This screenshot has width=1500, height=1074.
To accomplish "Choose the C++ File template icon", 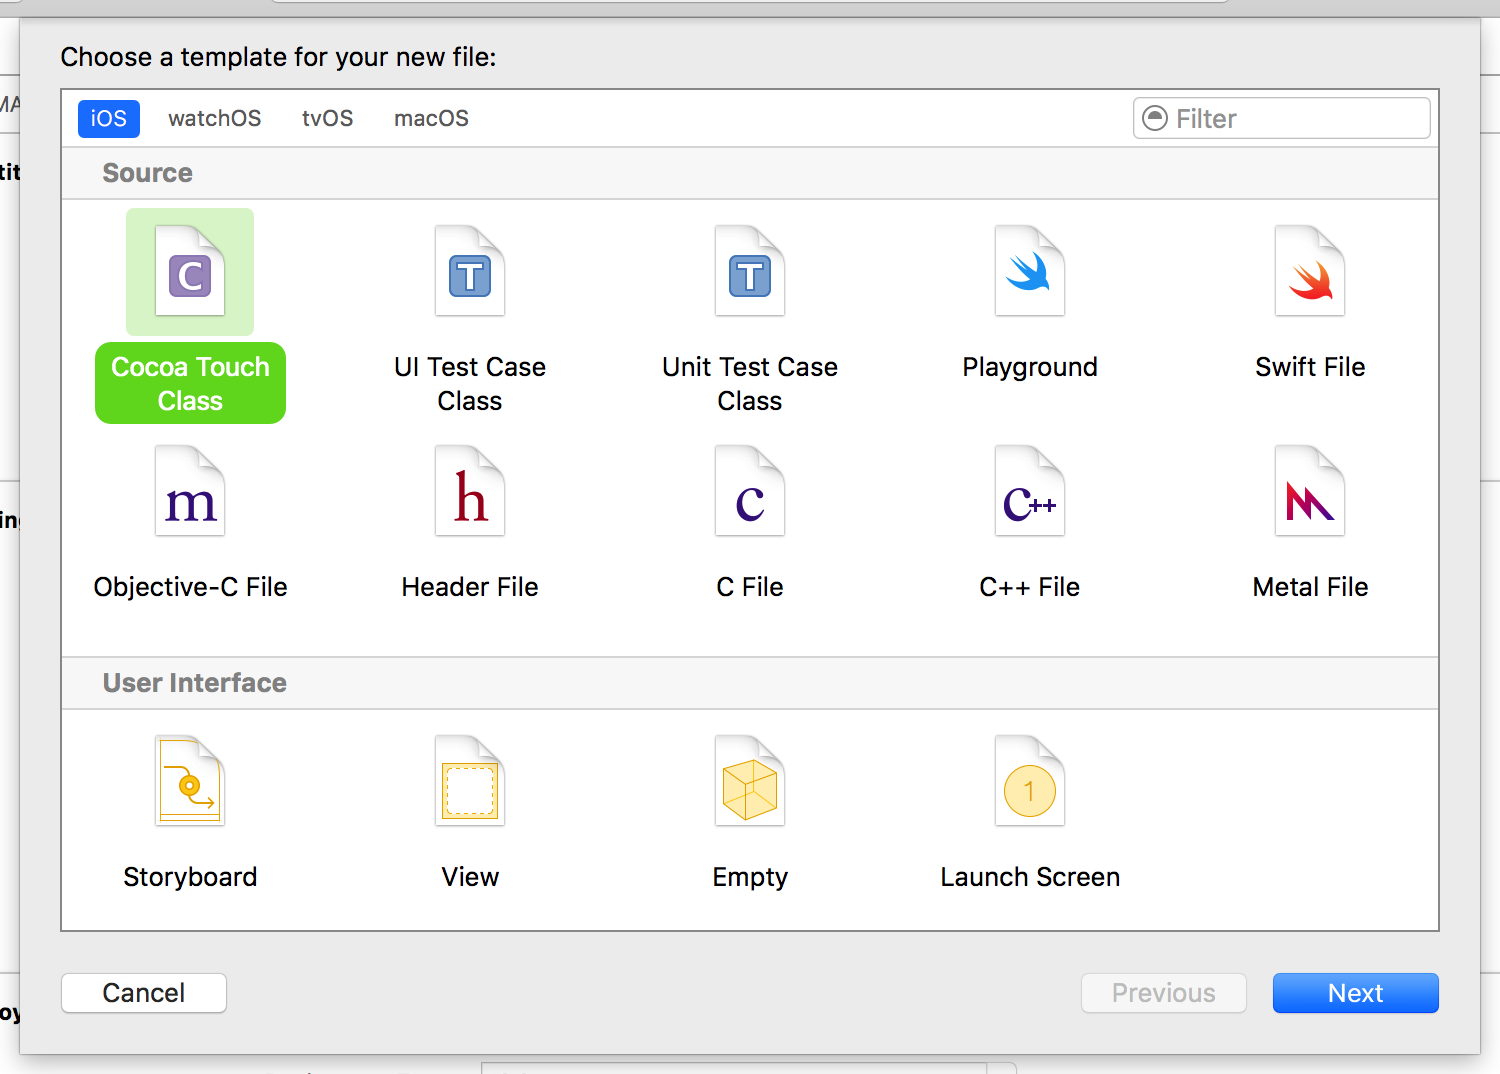I will click(x=1030, y=492).
